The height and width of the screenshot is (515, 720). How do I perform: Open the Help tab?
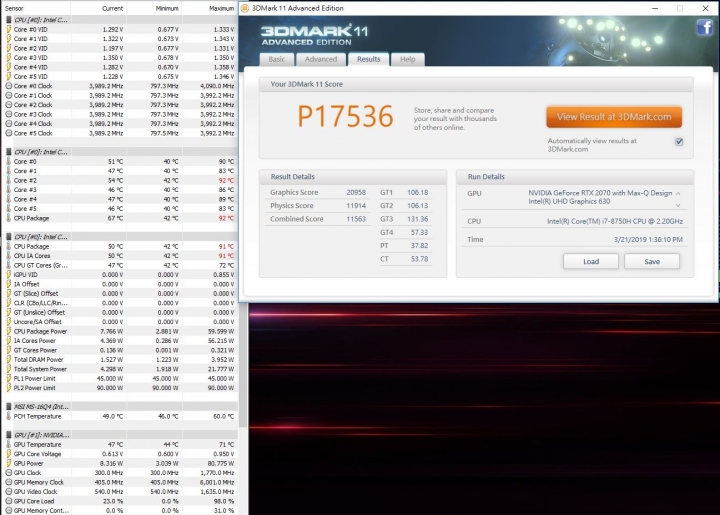407,59
